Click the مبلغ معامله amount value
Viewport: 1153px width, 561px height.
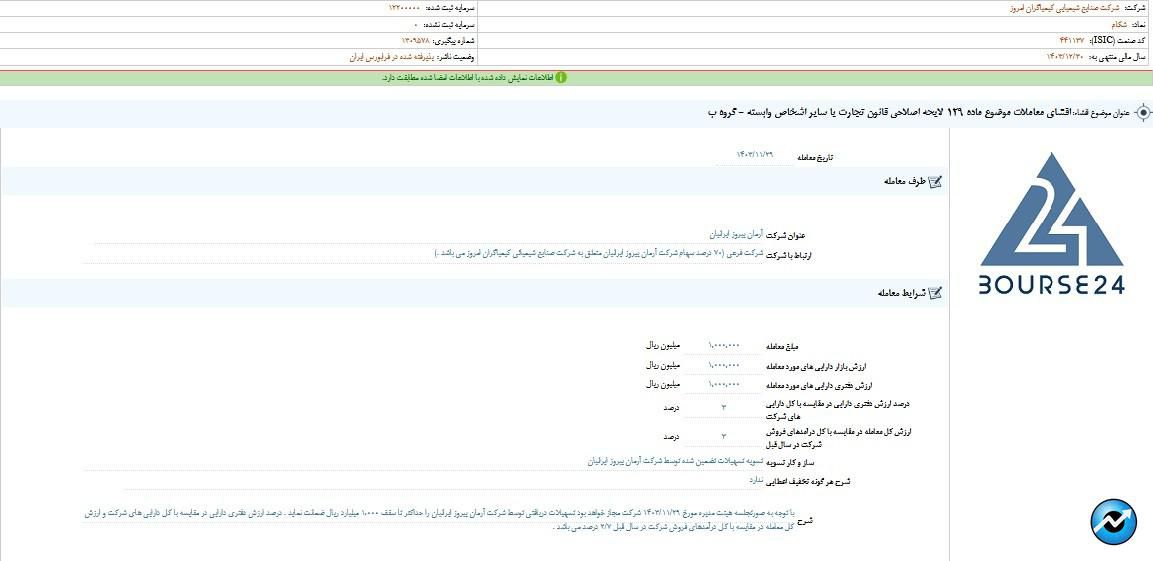tap(724, 346)
